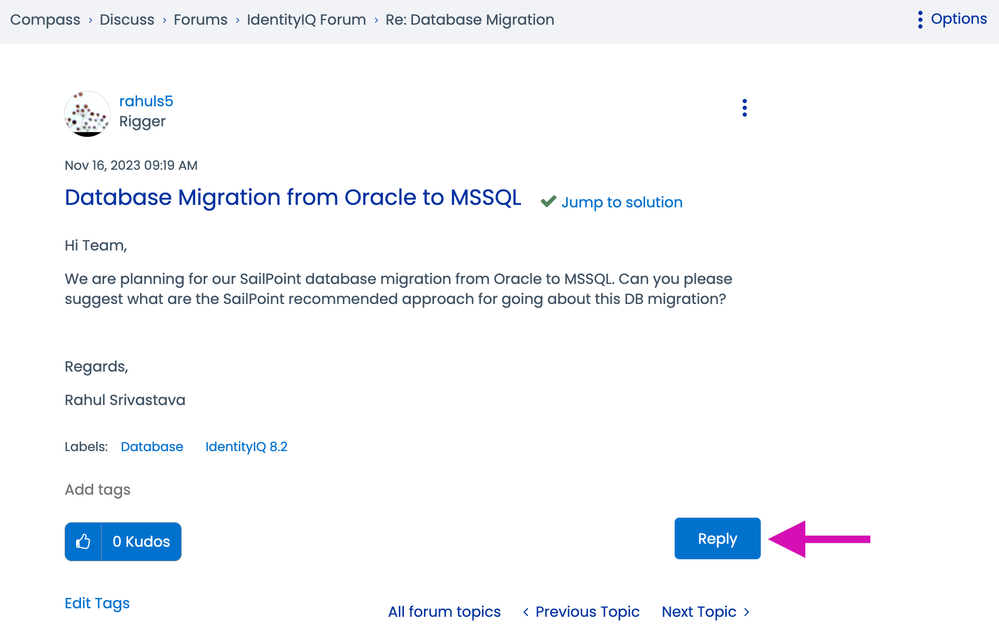Screen dimensions: 999x635
Task: Select the Database label
Action: pos(152,447)
